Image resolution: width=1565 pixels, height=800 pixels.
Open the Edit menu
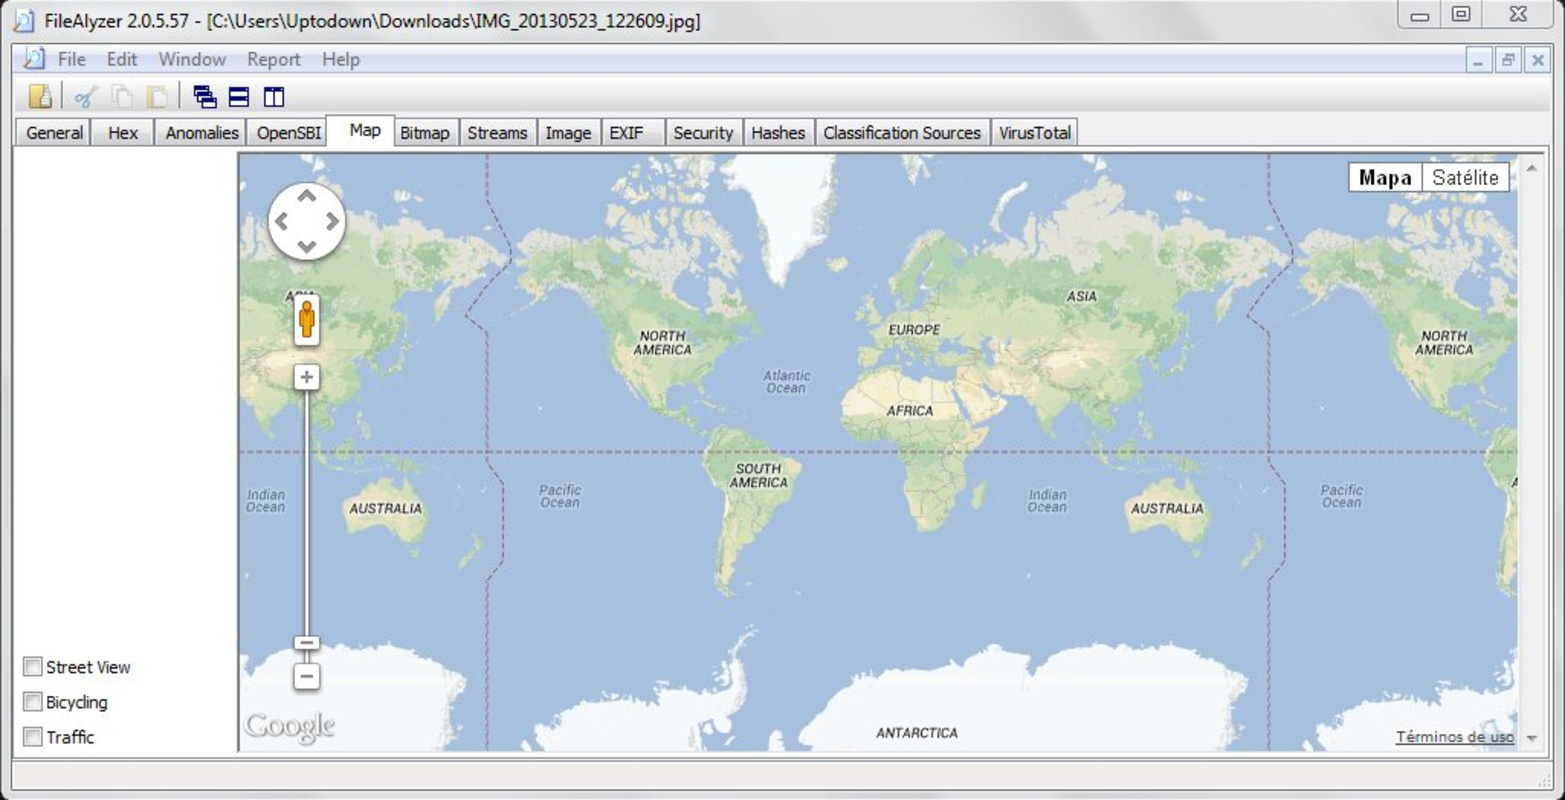click(x=122, y=60)
